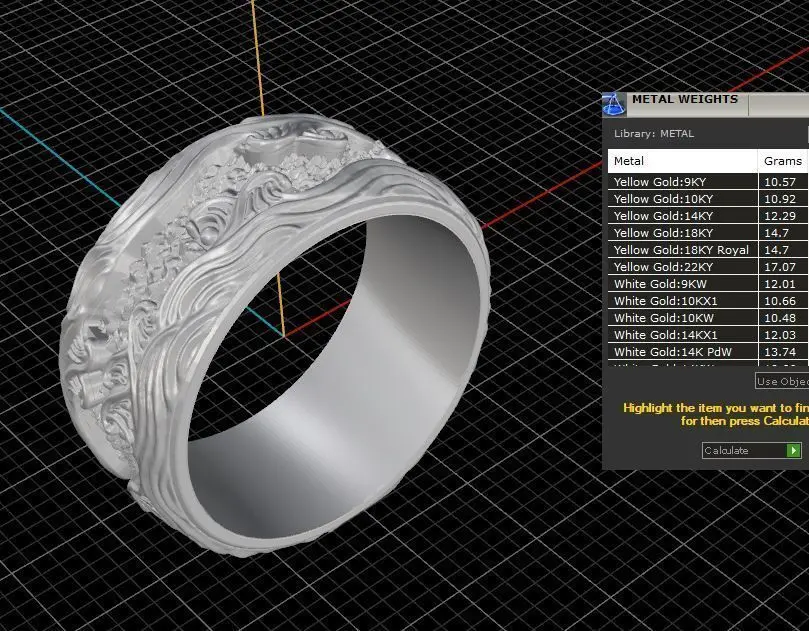Select the White Gold:9KW row

click(708, 284)
